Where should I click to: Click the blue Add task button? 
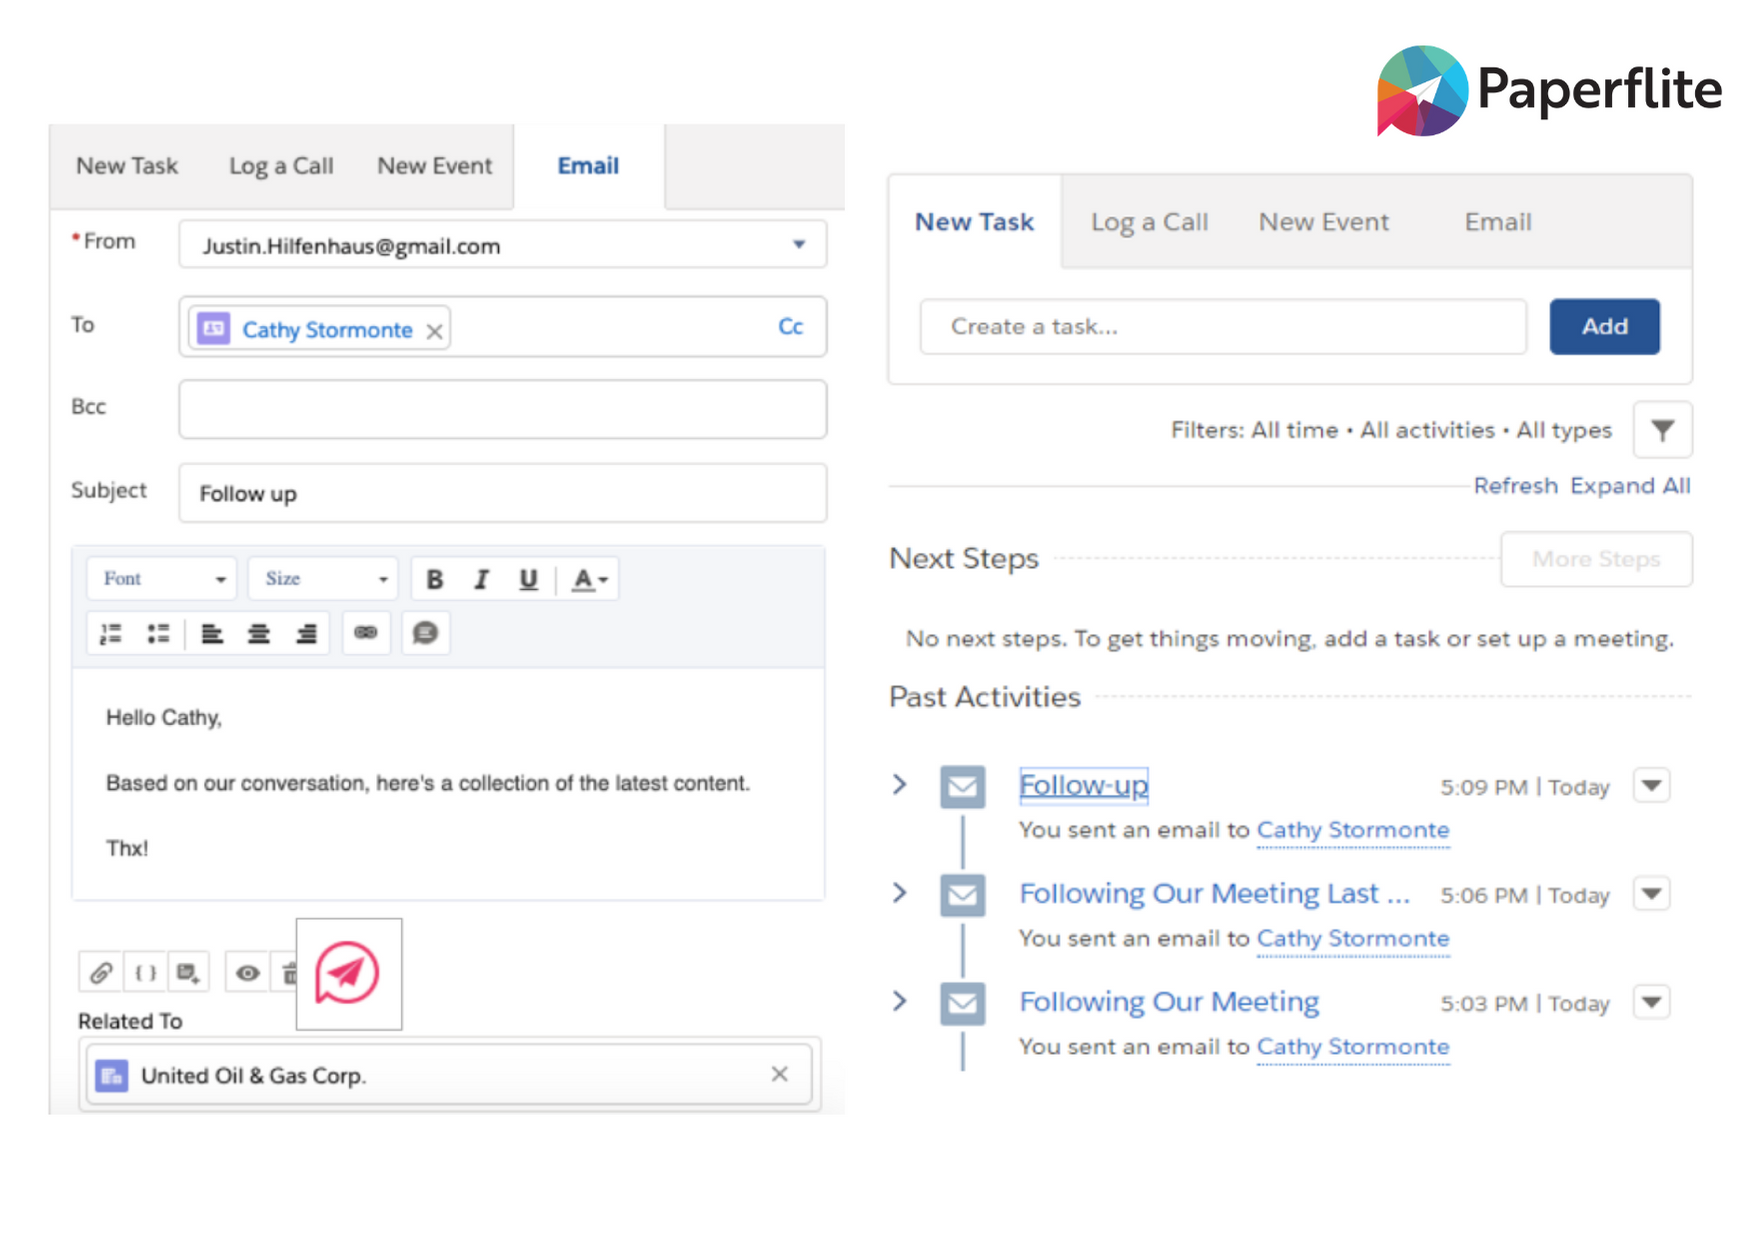coord(1604,326)
